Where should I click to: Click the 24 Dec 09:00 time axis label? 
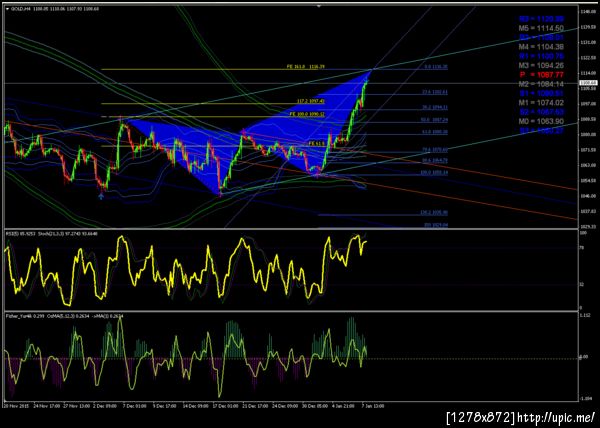(285, 405)
